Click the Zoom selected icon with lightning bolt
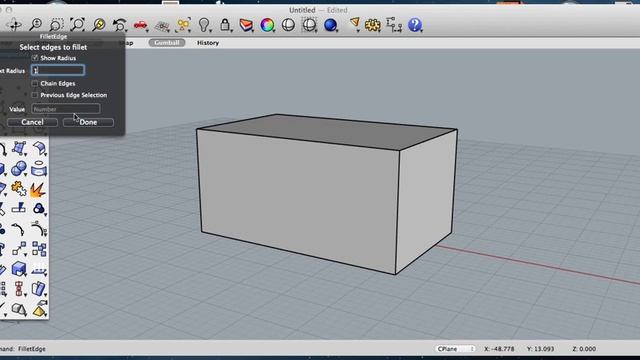The height and width of the screenshot is (360, 640). (x=98, y=25)
